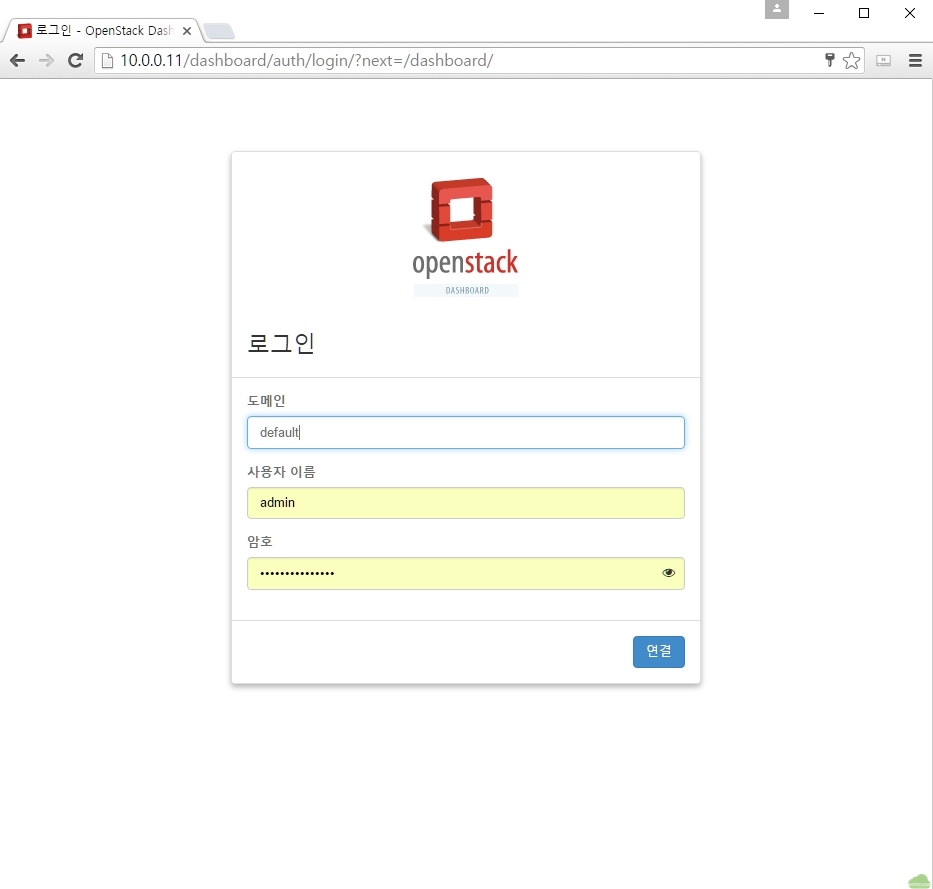Maximize the browser window
The height and width of the screenshot is (889, 933).
[864, 12]
